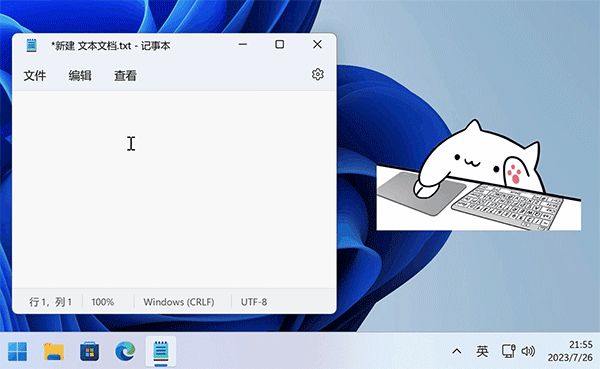The width and height of the screenshot is (600, 369).
Task: Switch the 英 input method indicator
Action: (482, 351)
